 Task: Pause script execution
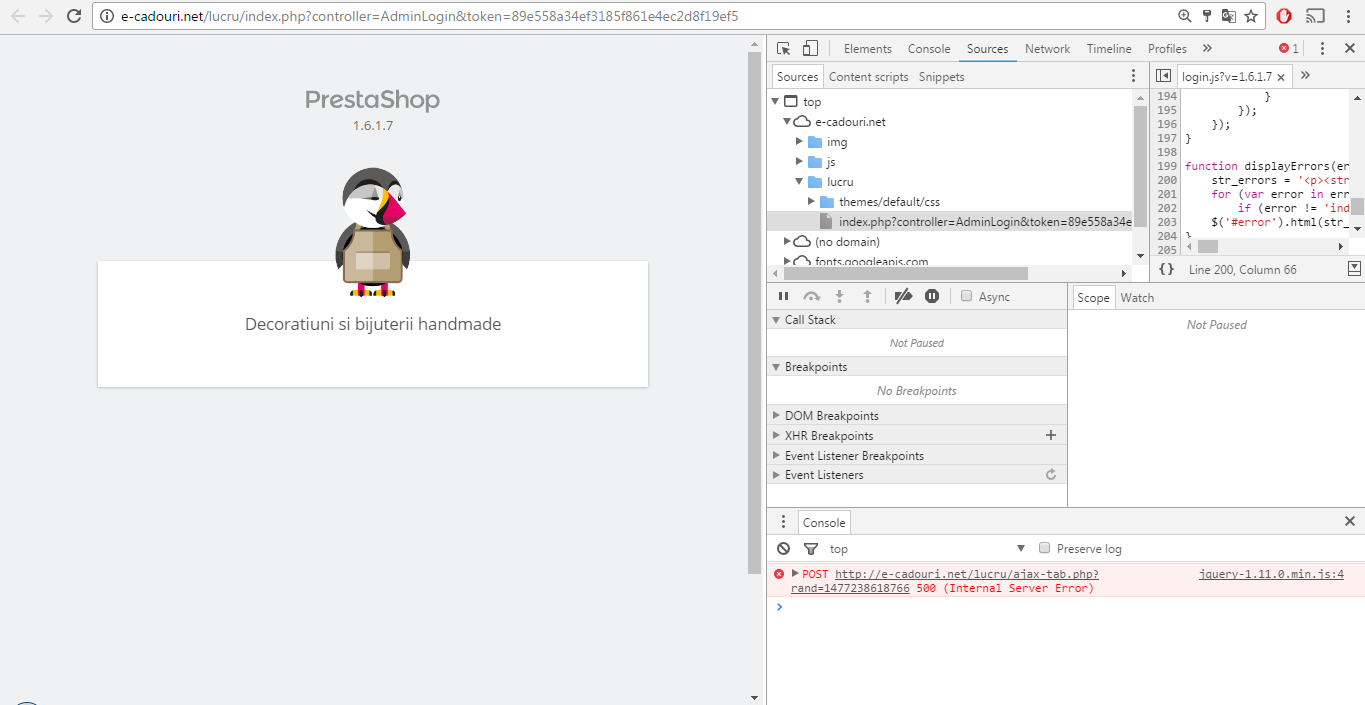pyautogui.click(x=783, y=296)
